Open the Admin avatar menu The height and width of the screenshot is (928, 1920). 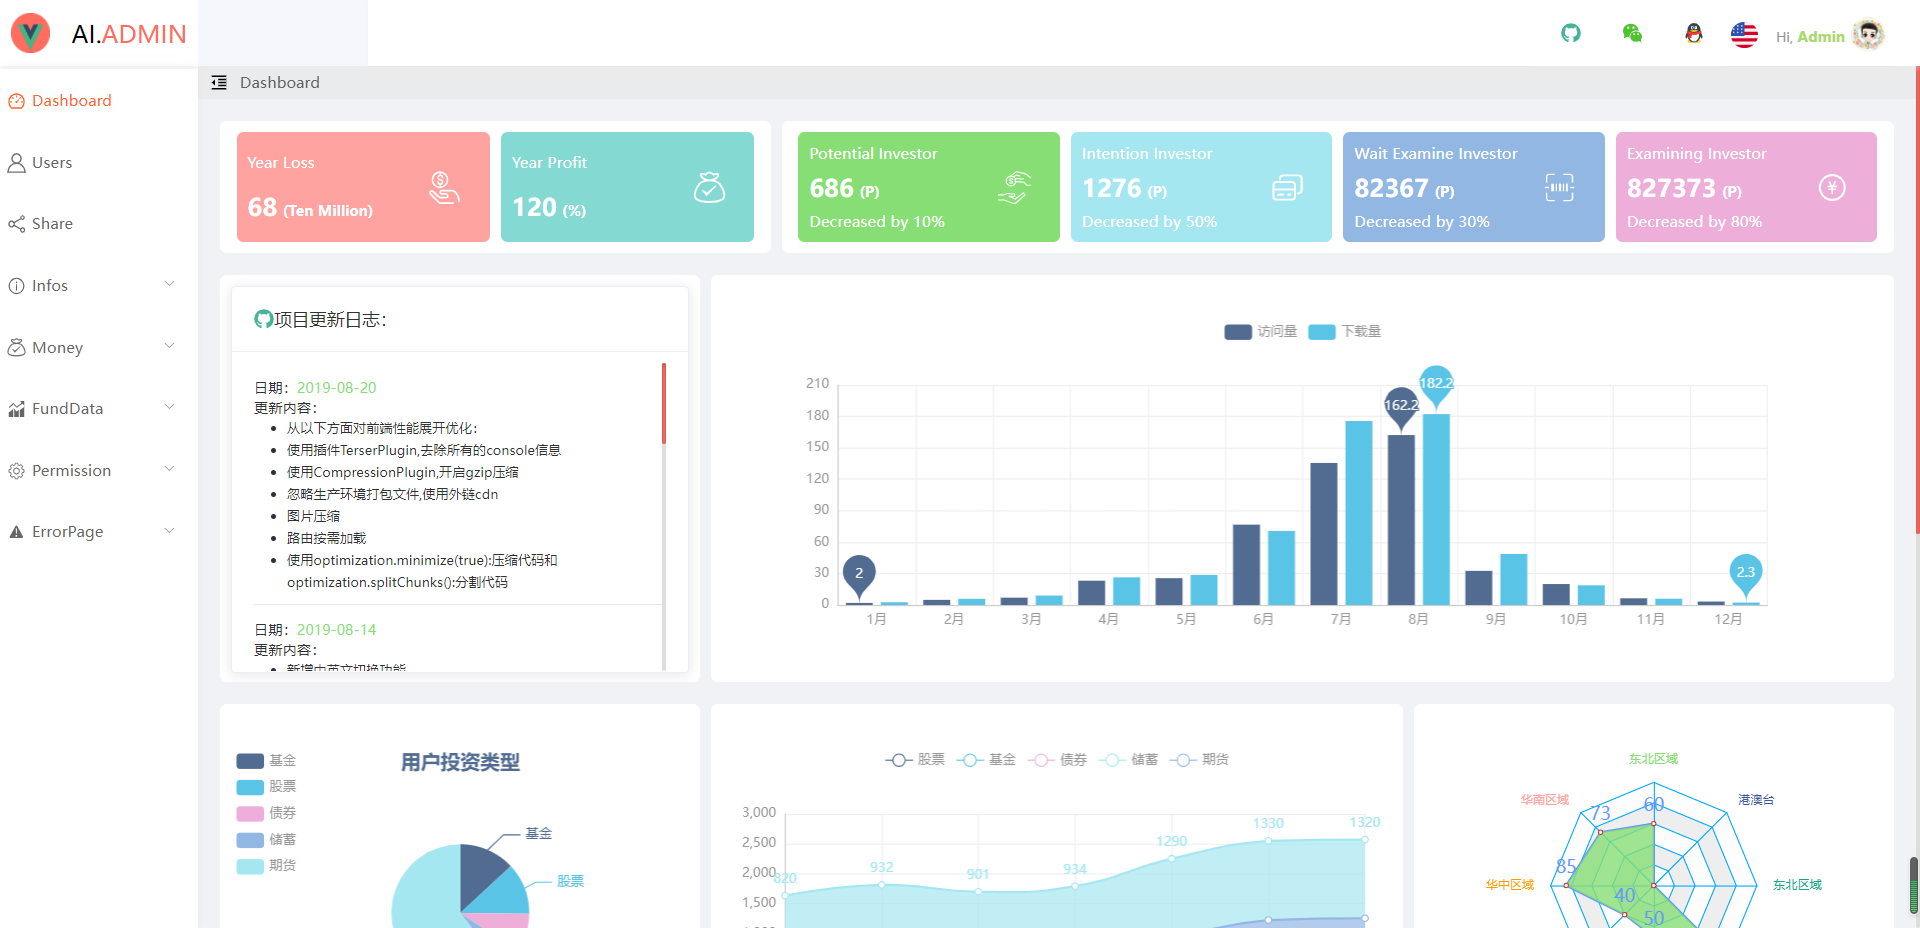(x=1868, y=35)
